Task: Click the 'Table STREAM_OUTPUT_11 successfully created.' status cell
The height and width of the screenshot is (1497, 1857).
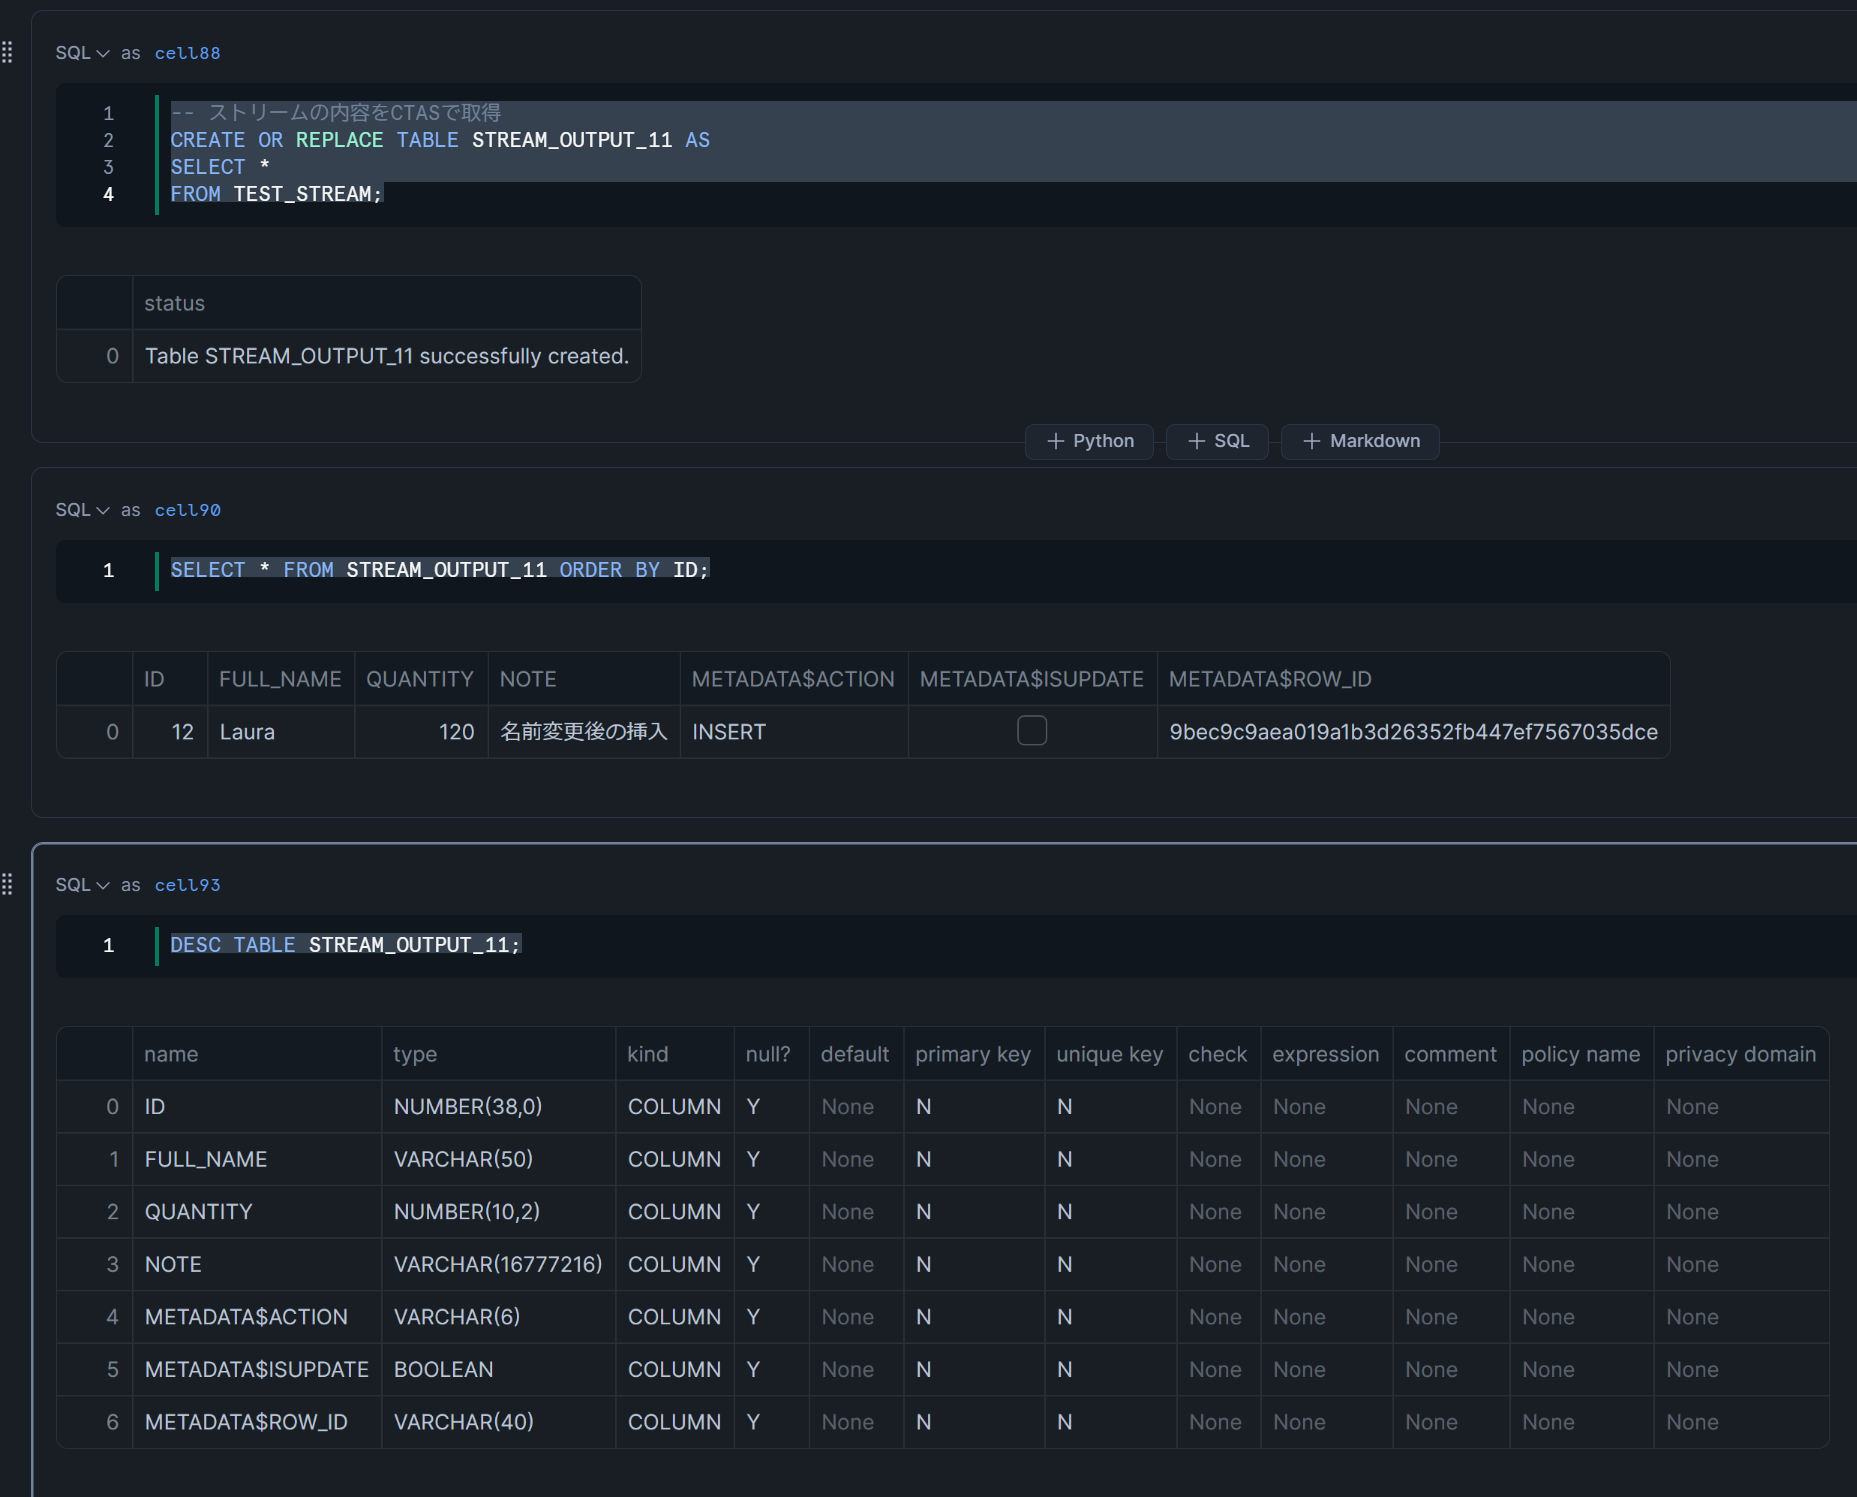Action: (x=387, y=356)
